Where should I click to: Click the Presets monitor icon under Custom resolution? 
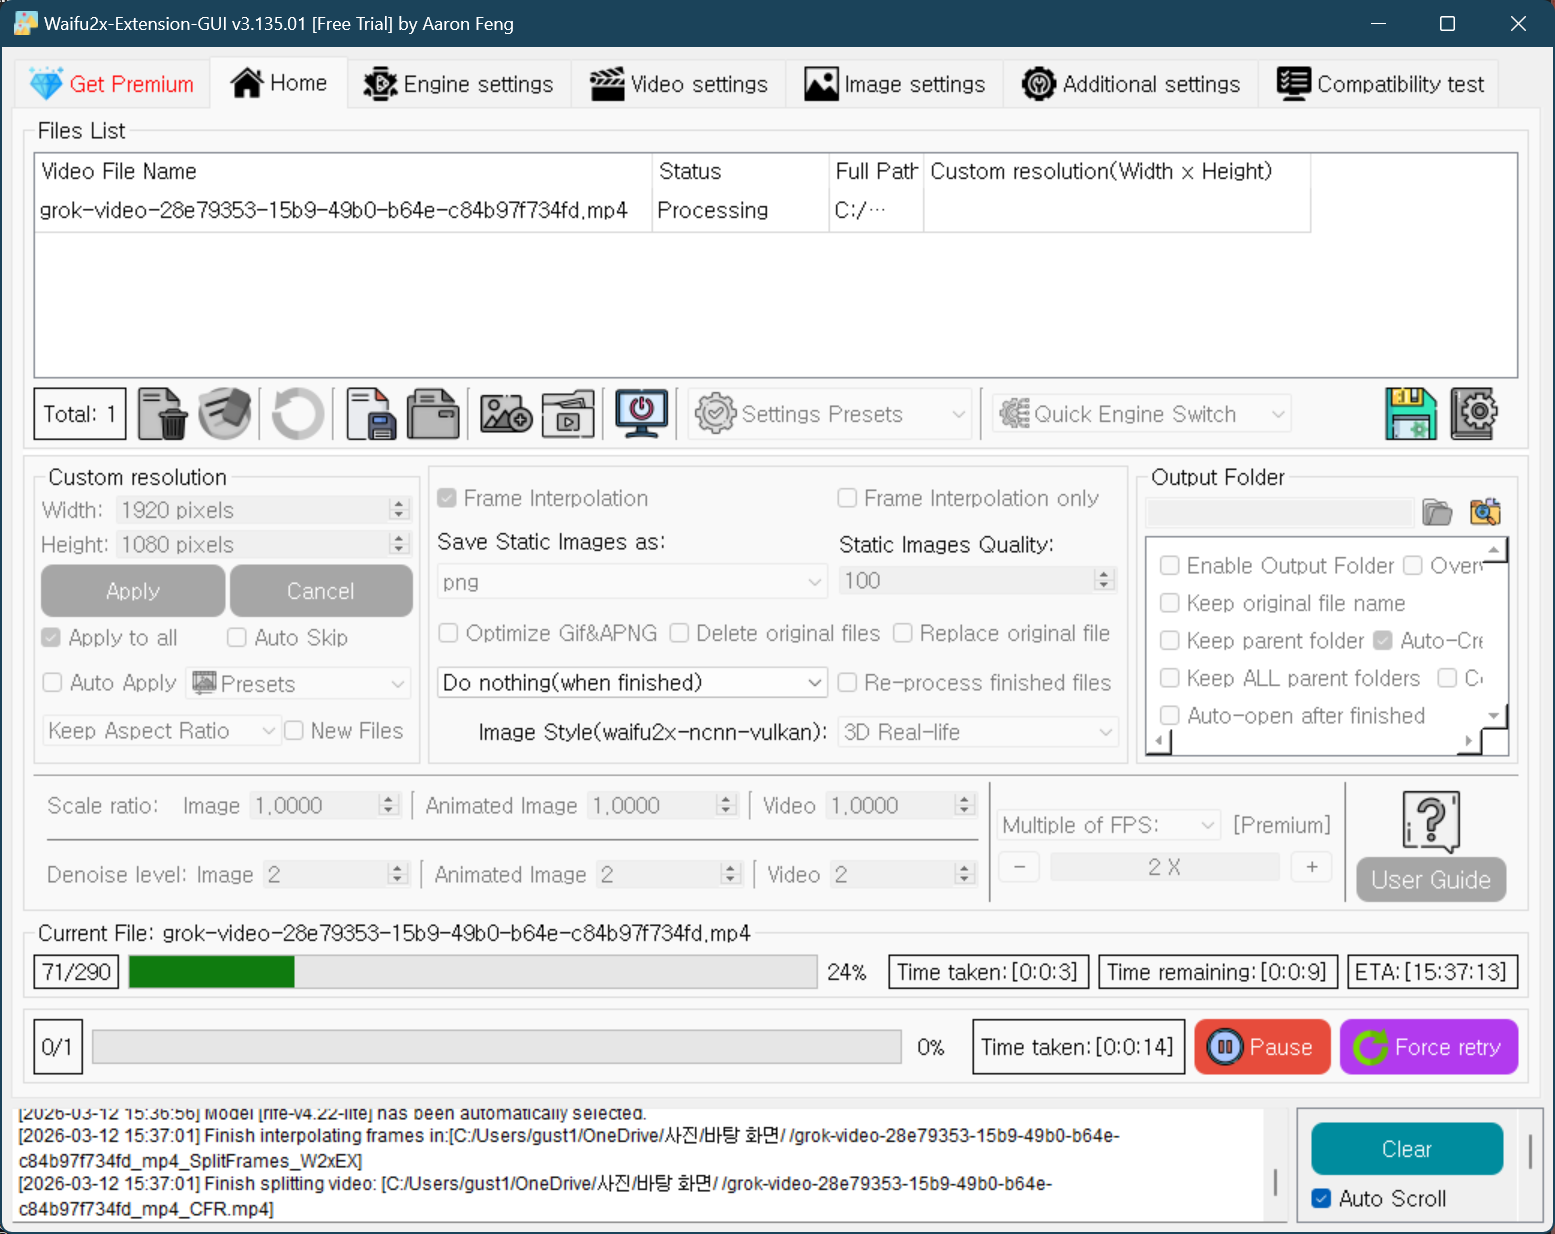[x=204, y=683]
